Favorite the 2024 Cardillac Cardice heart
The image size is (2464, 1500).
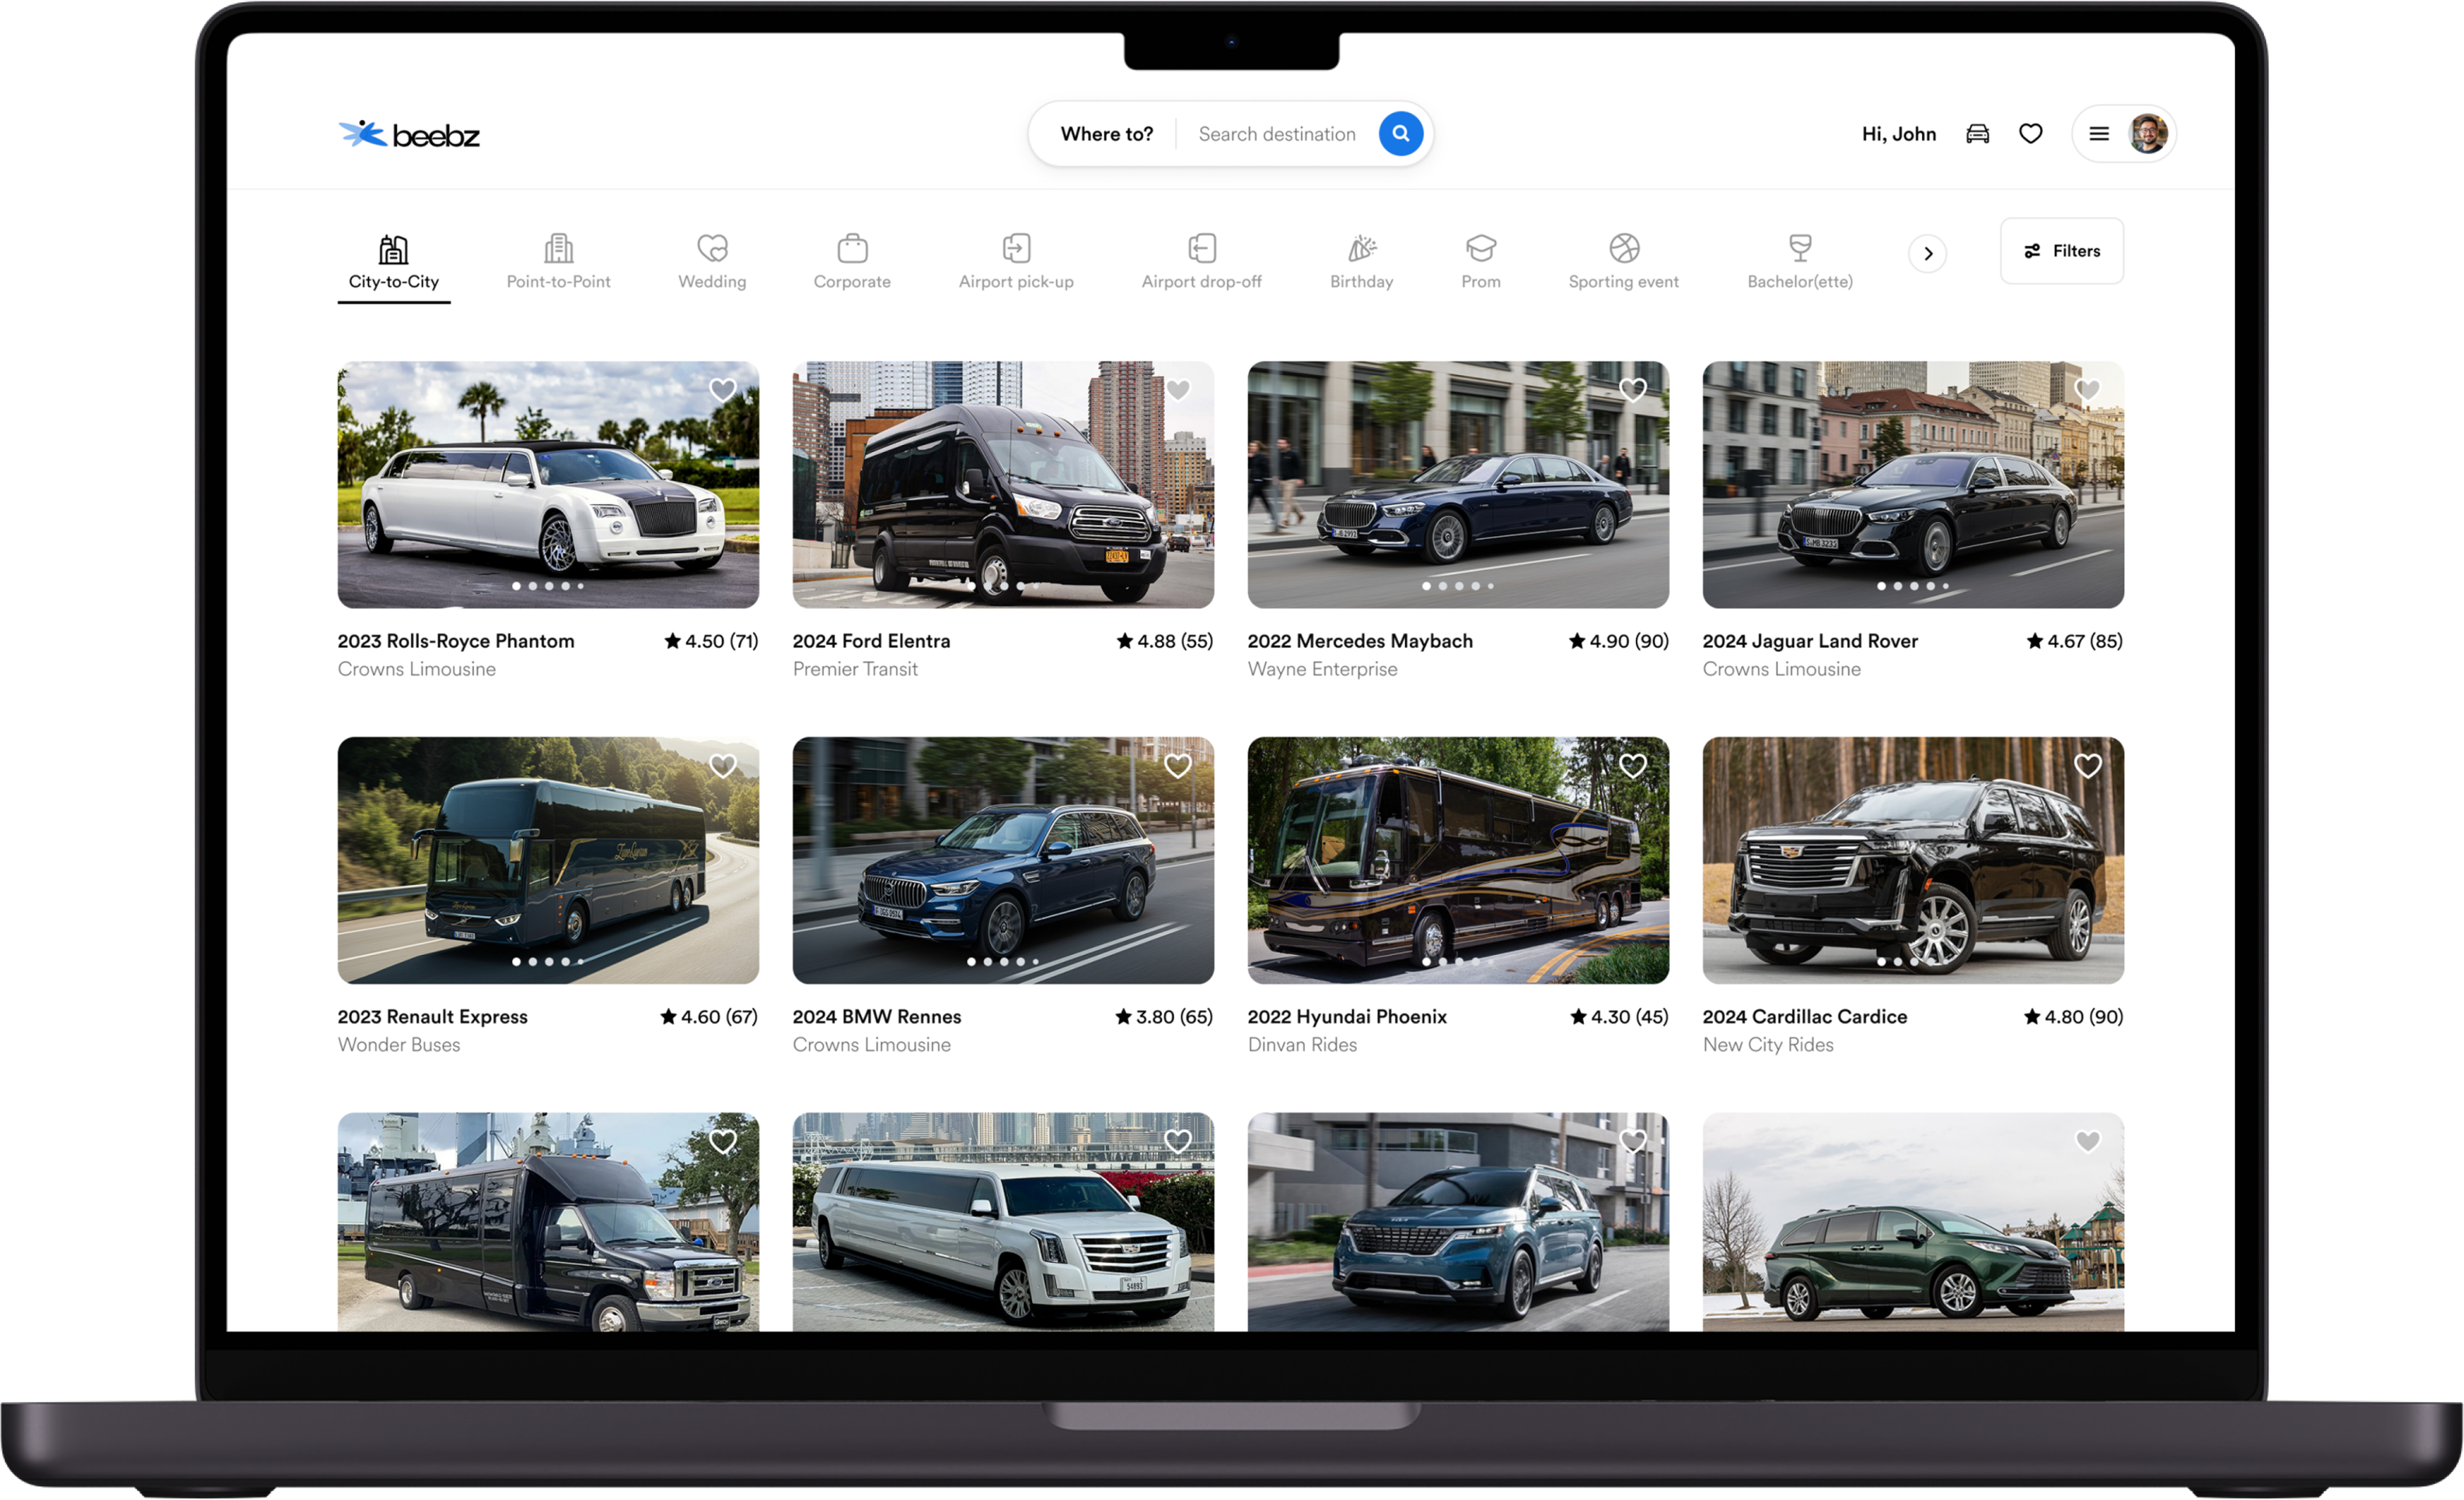[x=2088, y=766]
